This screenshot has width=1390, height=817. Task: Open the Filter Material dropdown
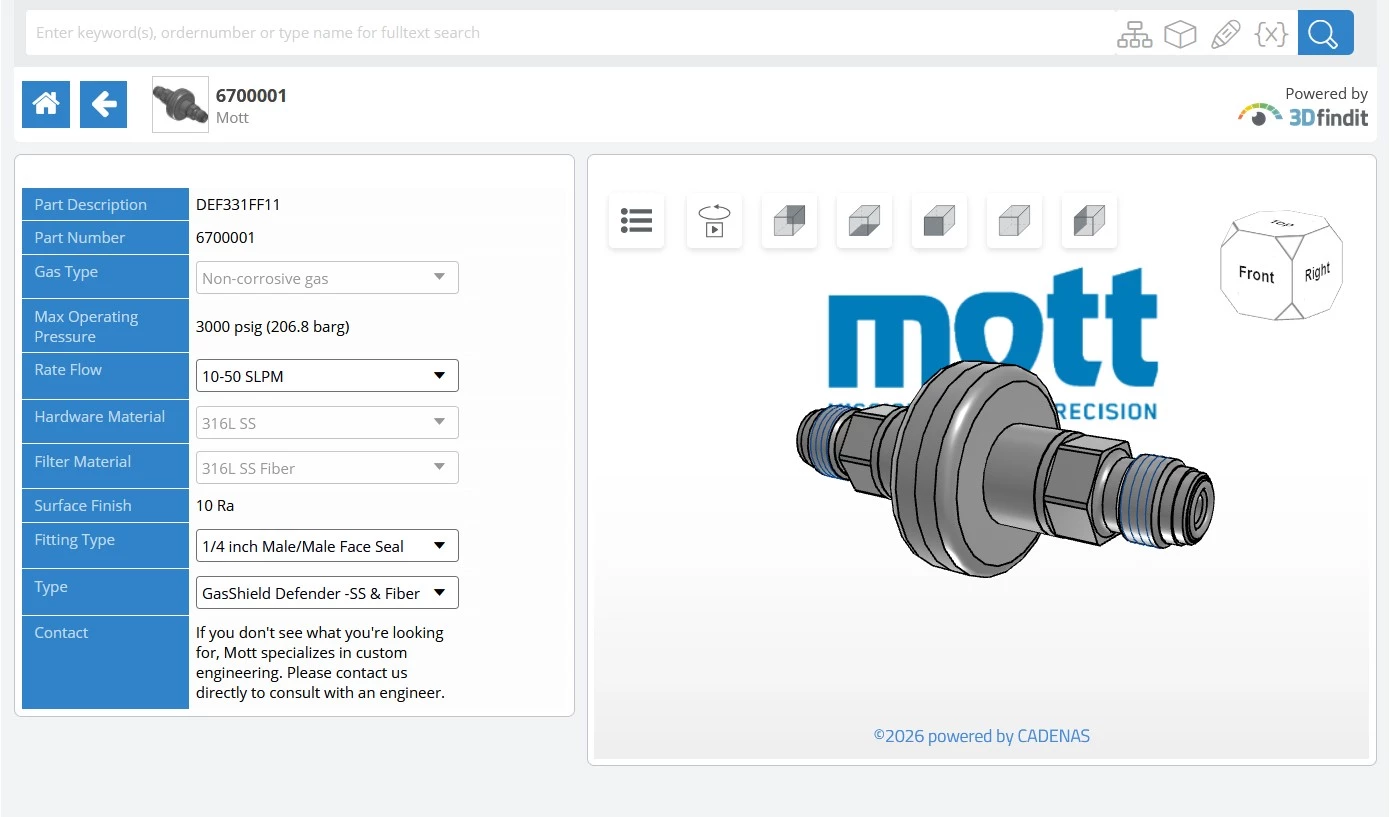click(327, 468)
